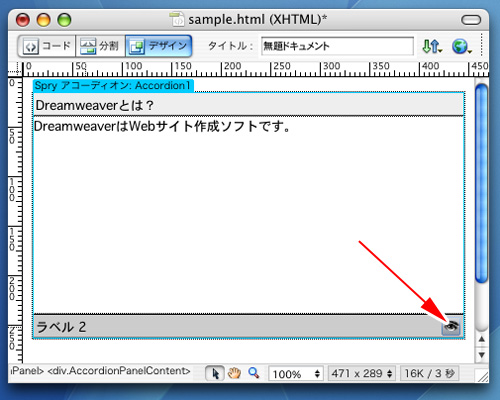Select the div.AccordionPanelContent tag selector
The width and height of the screenshot is (500, 400).
119,371
